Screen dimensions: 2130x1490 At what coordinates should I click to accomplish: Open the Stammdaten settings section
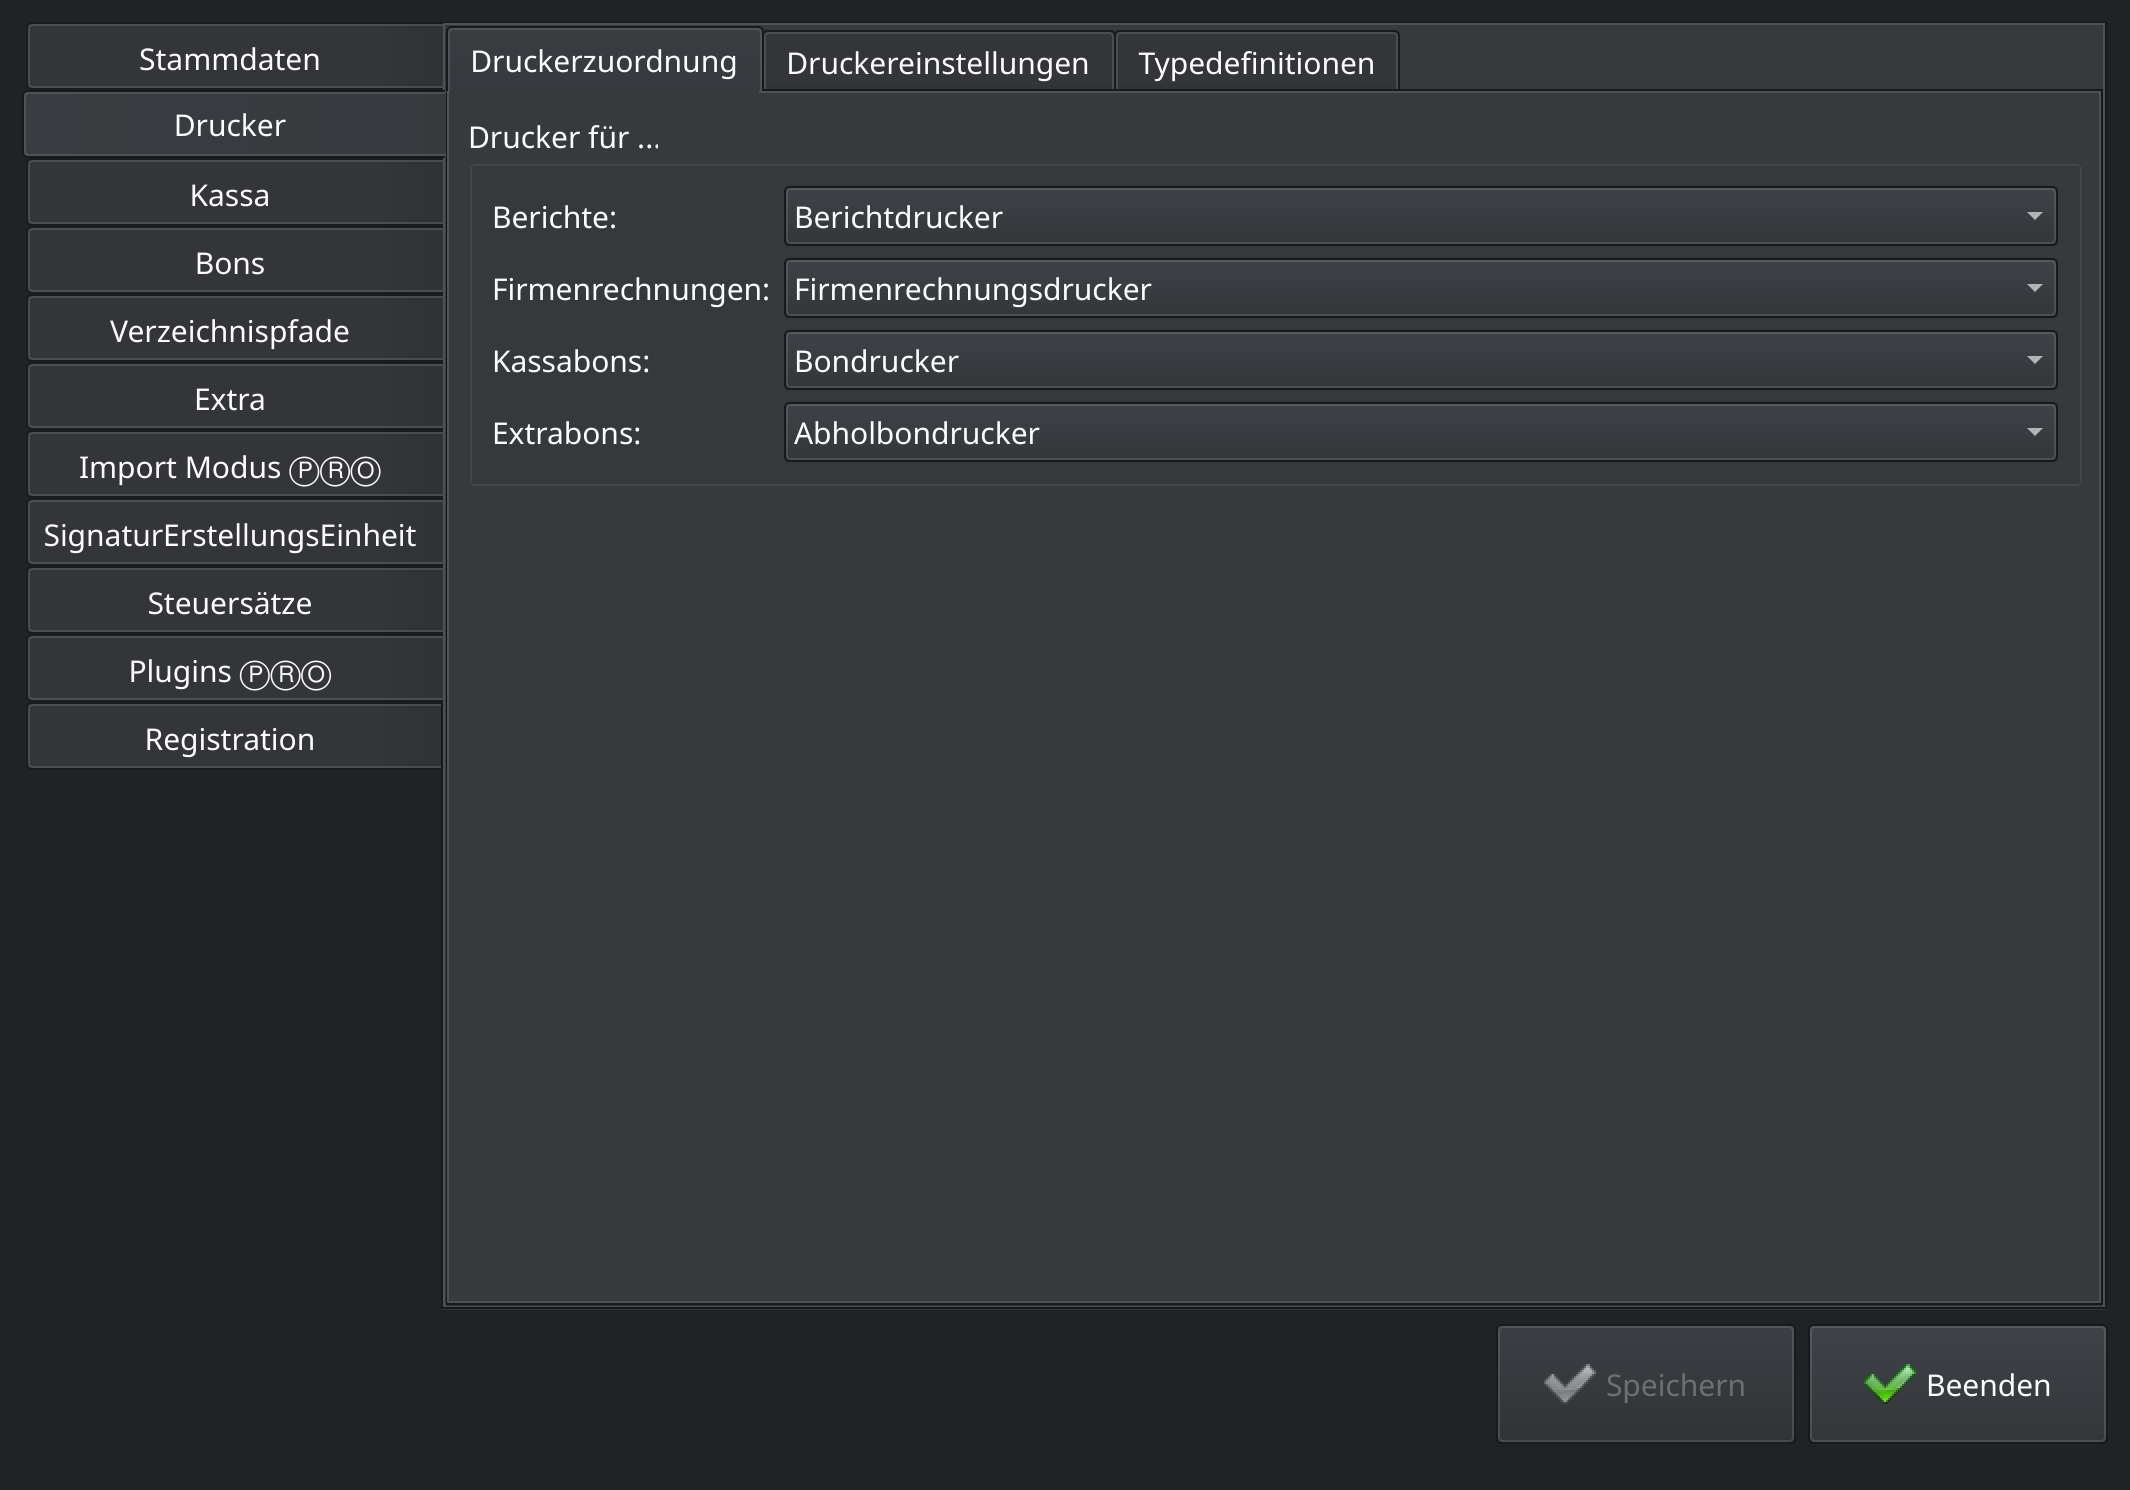(x=235, y=58)
